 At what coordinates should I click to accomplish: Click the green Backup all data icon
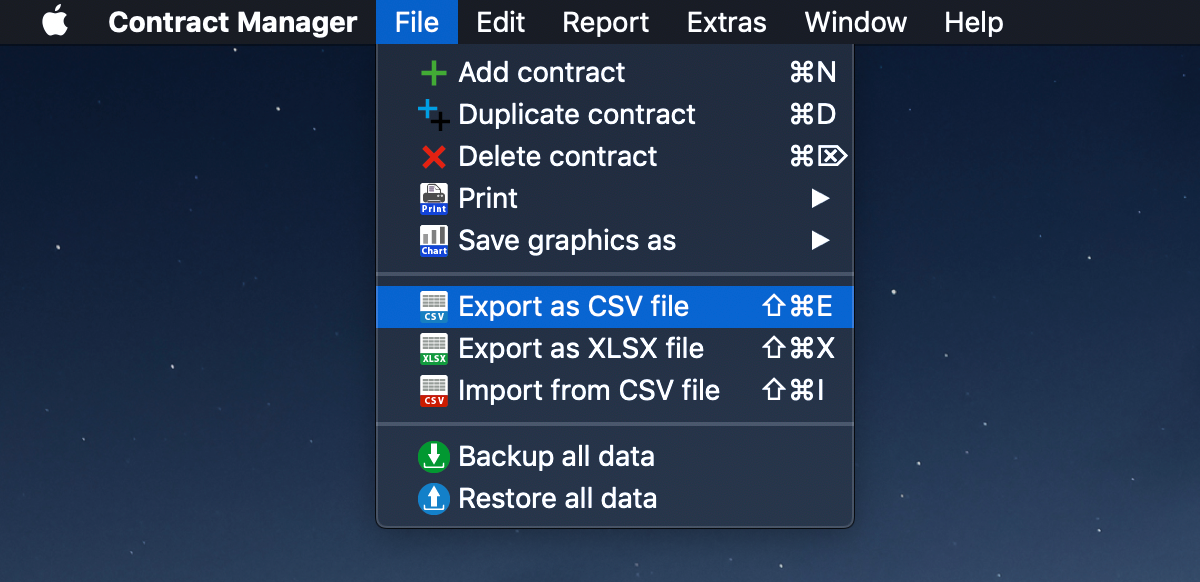click(434, 457)
